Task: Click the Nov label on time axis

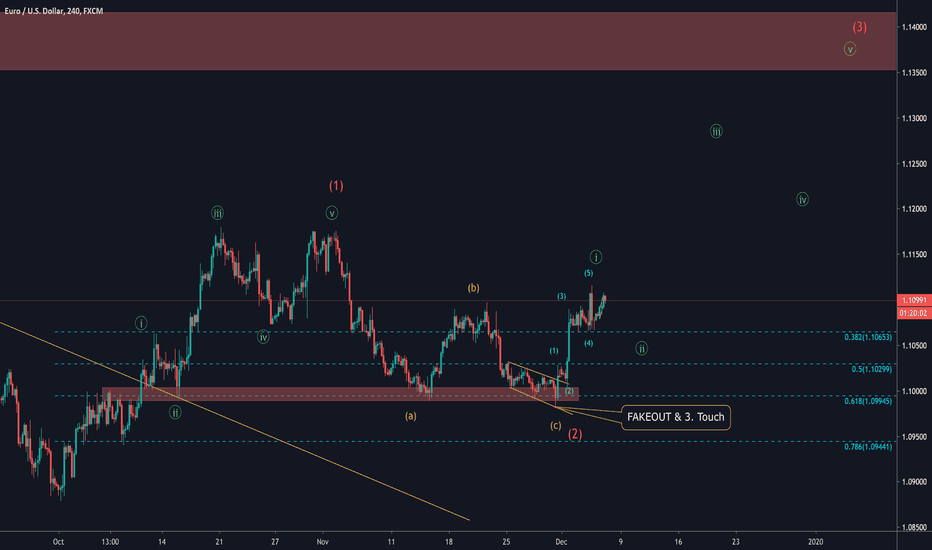Action: (x=320, y=542)
